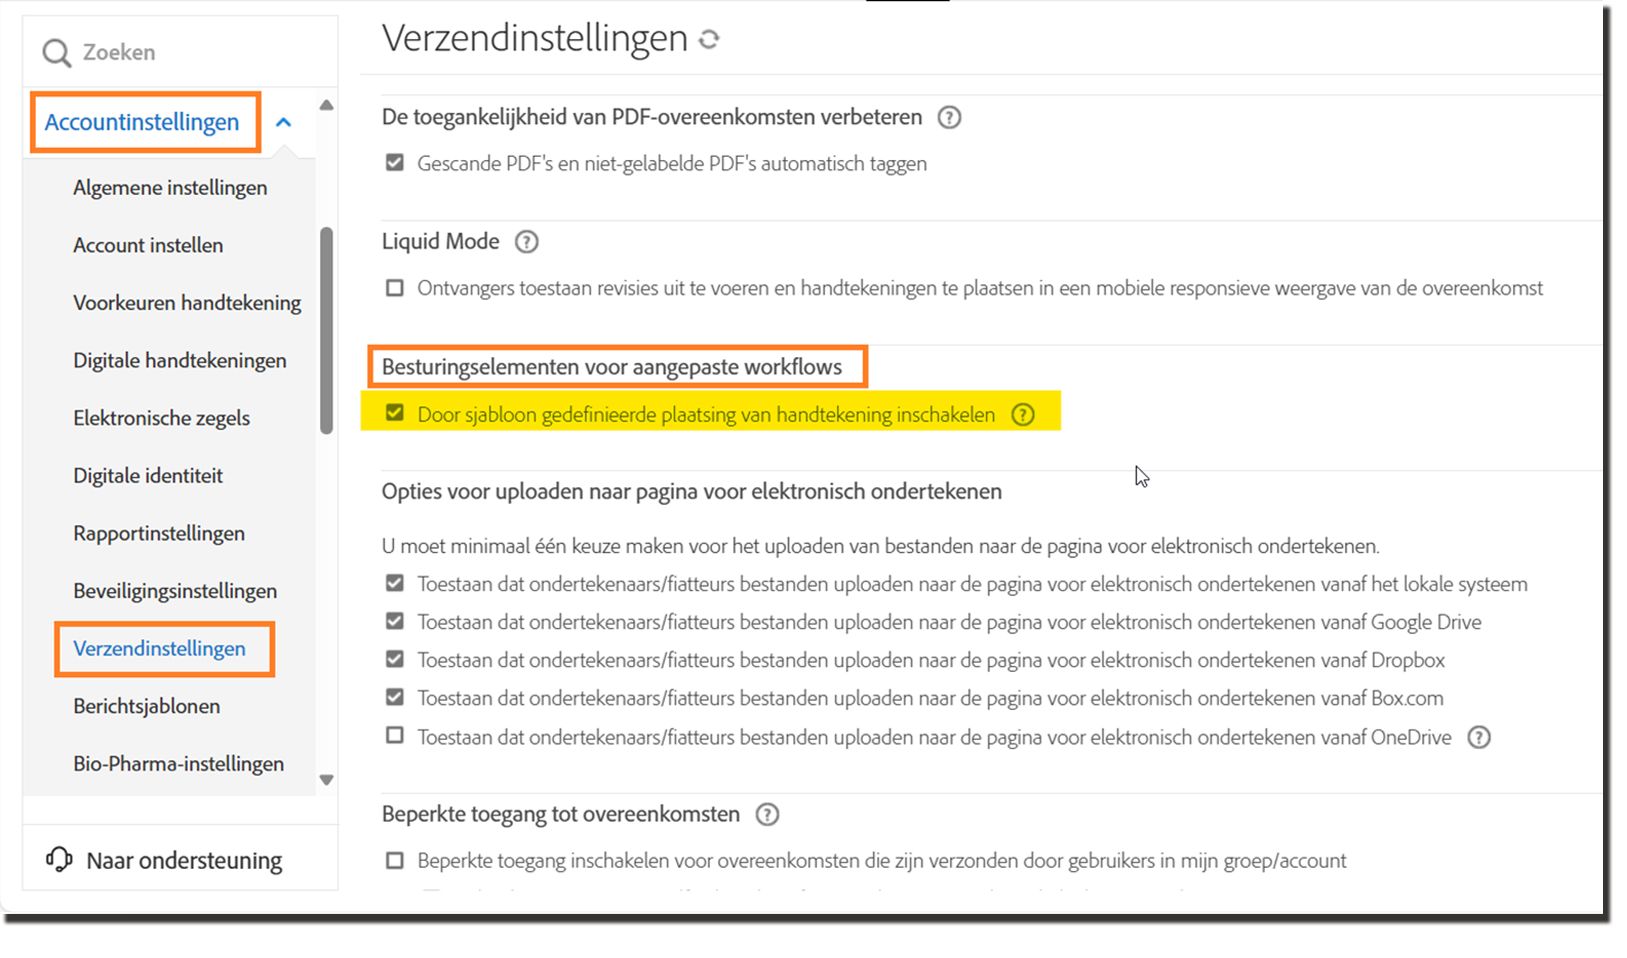Click sidebar scroll up arrow
This screenshot has height=958, width=1627.
(x=326, y=105)
